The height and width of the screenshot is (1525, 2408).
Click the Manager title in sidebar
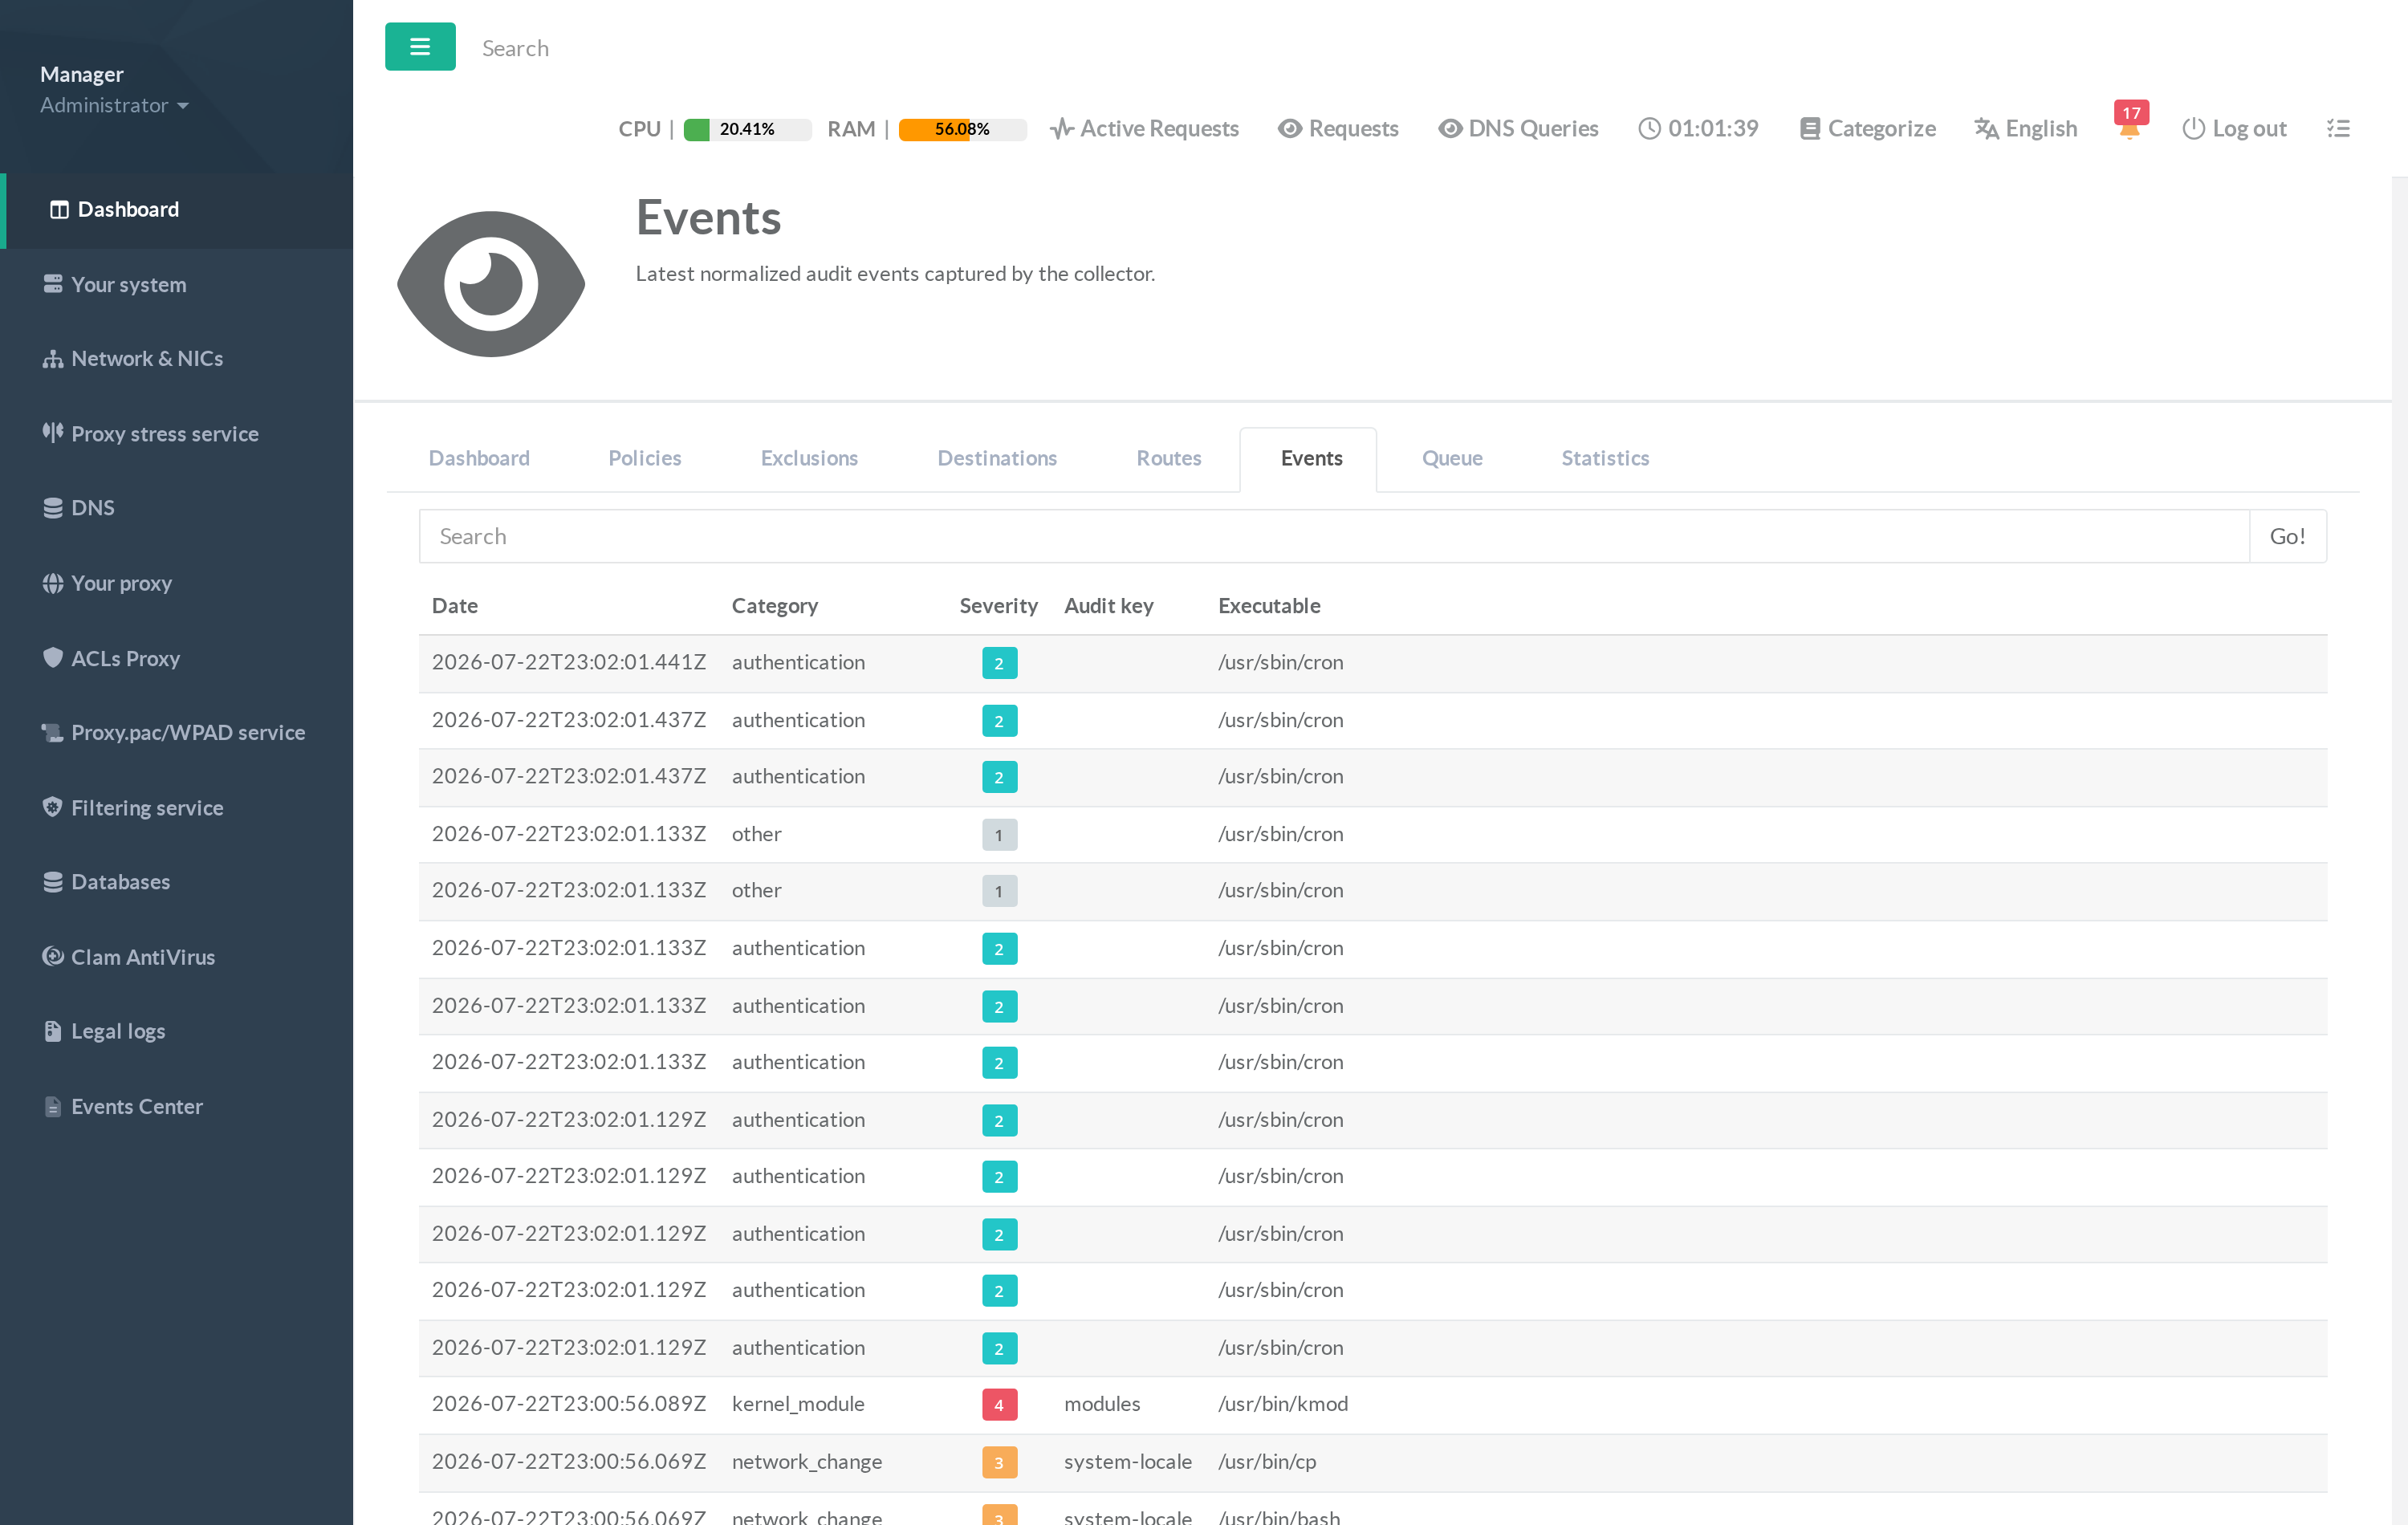pyautogui.click(x=82, y=74)
